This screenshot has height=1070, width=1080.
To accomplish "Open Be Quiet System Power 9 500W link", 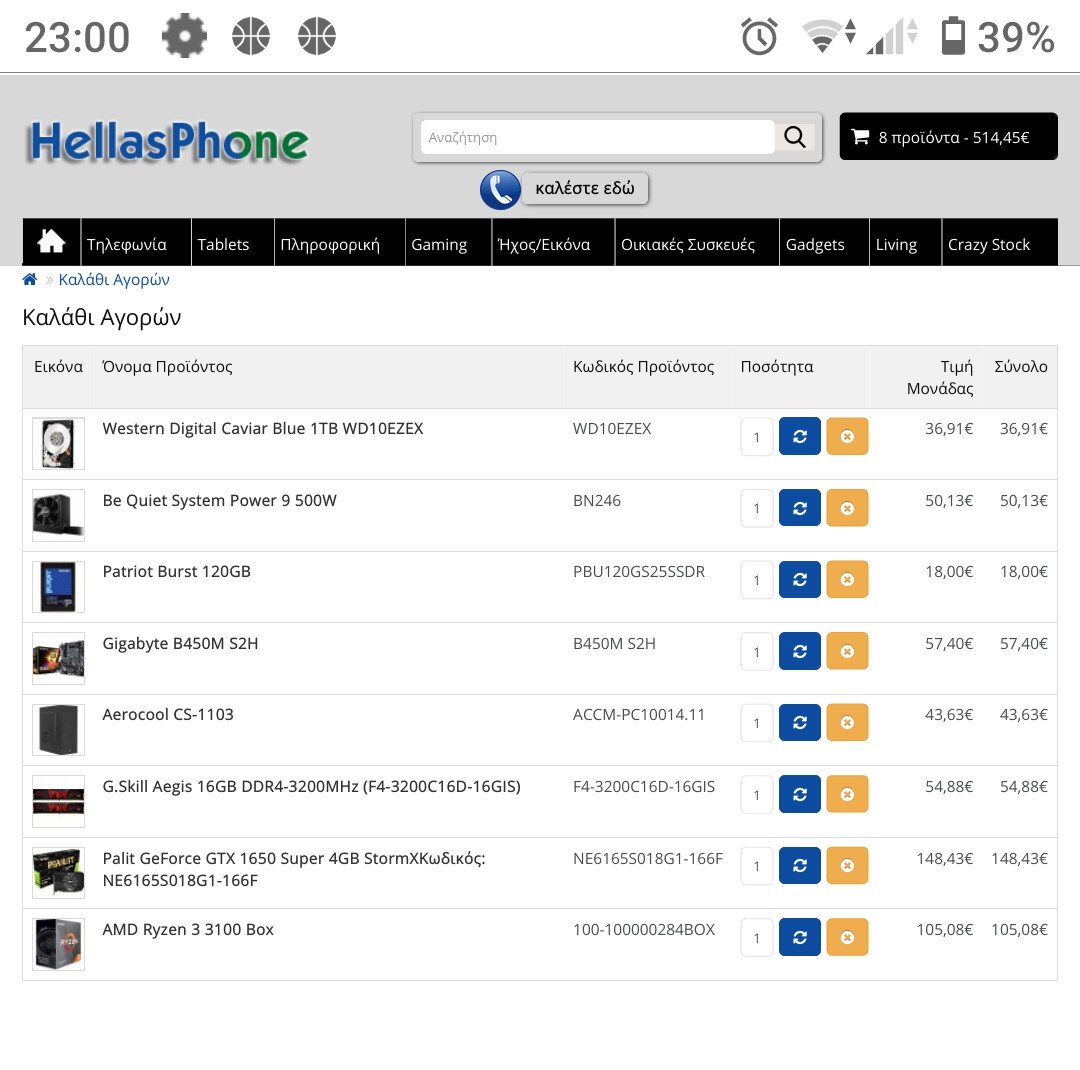I will [x=219, y=500].
